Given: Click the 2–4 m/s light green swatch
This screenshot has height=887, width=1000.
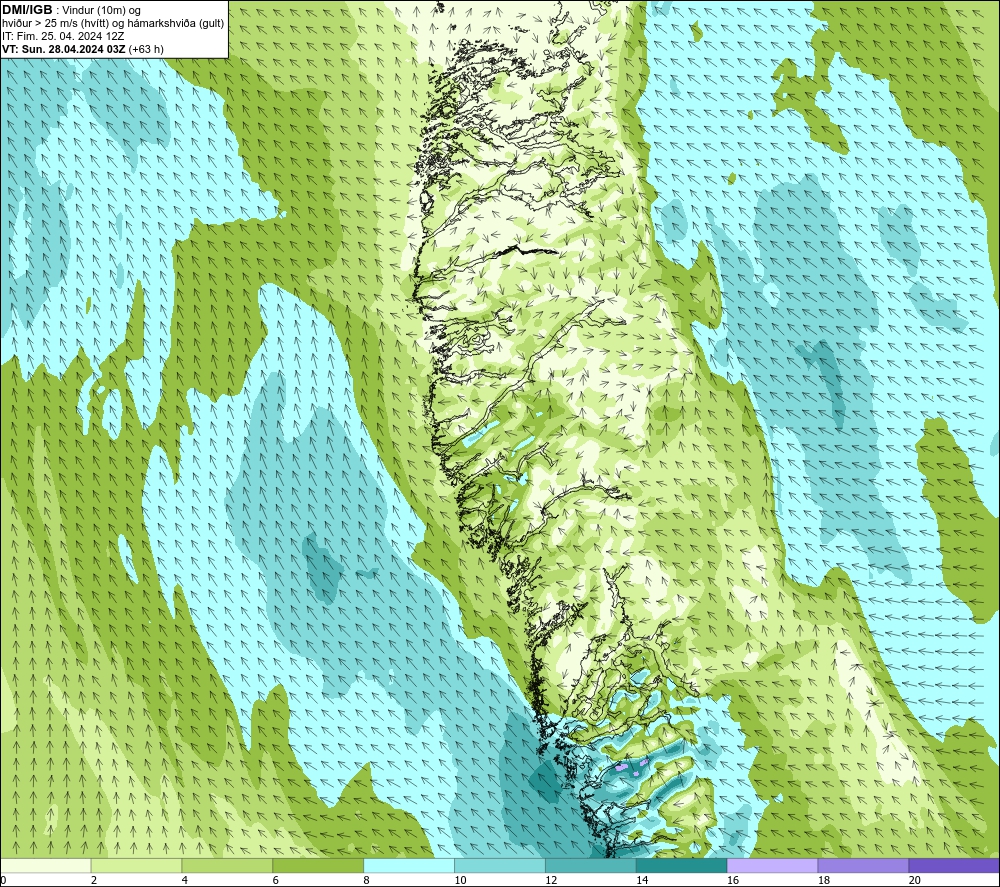Looking at the screenshot, I should click(136, 865).
